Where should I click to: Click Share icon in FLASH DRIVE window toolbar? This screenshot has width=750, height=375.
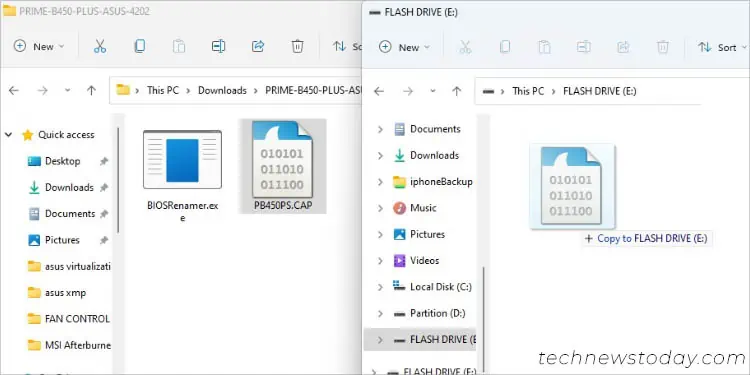(623, 47)
